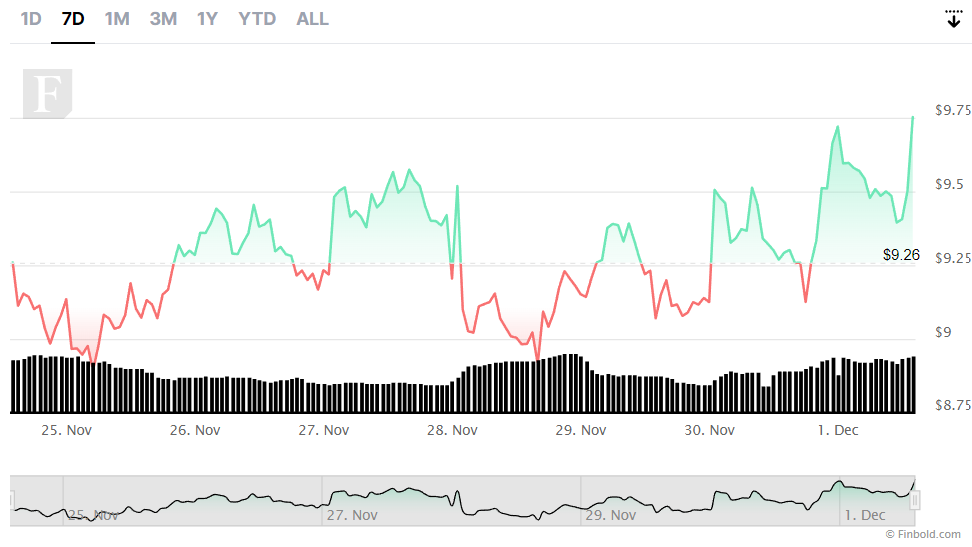Select the 7D time range tab
The width and height of the screenshot is (972, 547).
[x=73, y=19]
